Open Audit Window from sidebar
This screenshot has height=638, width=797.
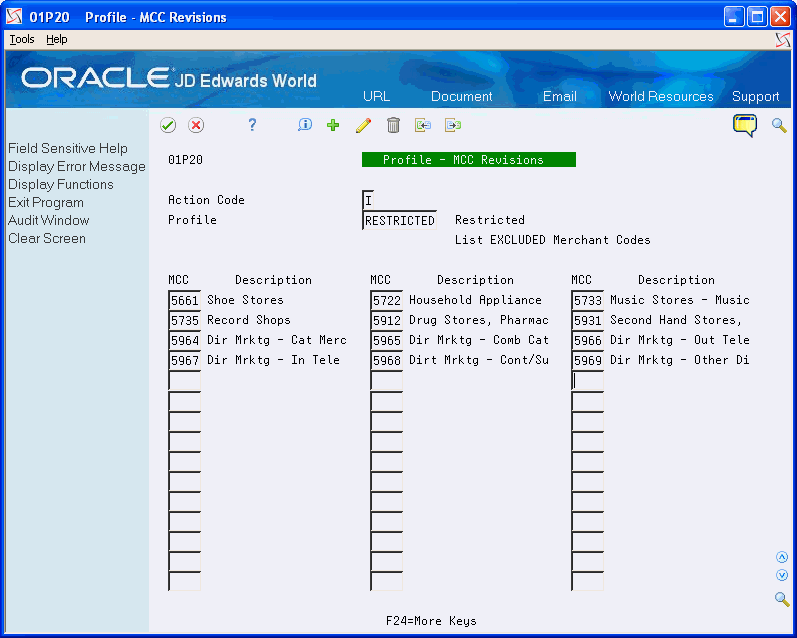coord(48,220)
